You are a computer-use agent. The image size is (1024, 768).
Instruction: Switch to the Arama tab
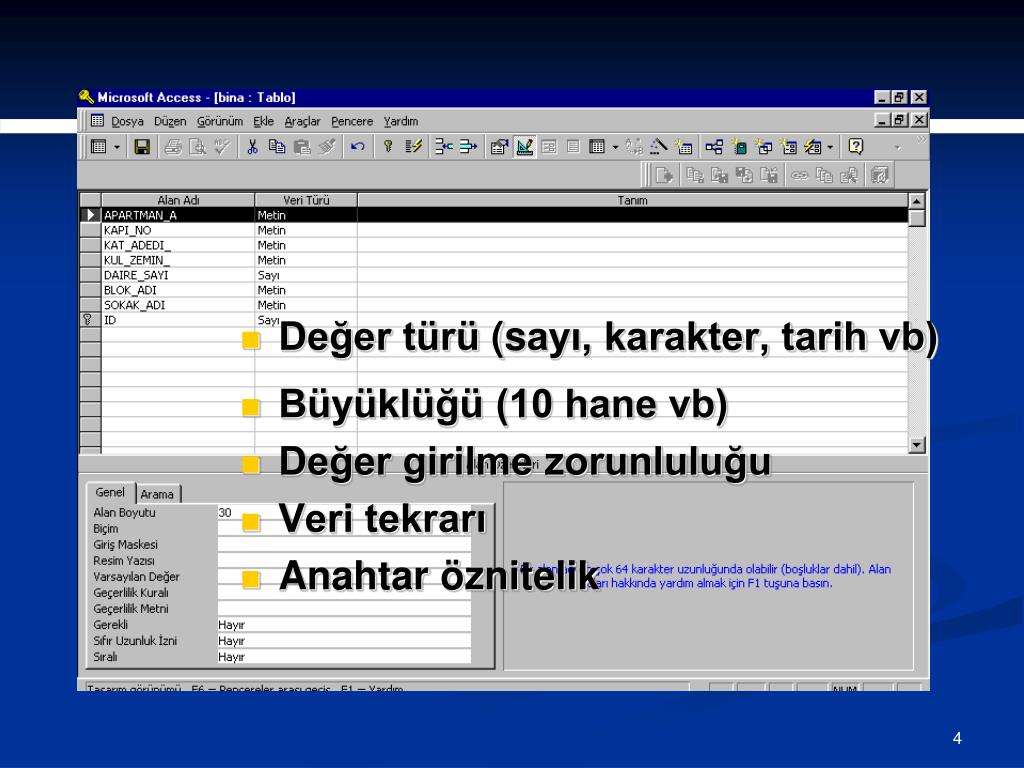point(157,494)
